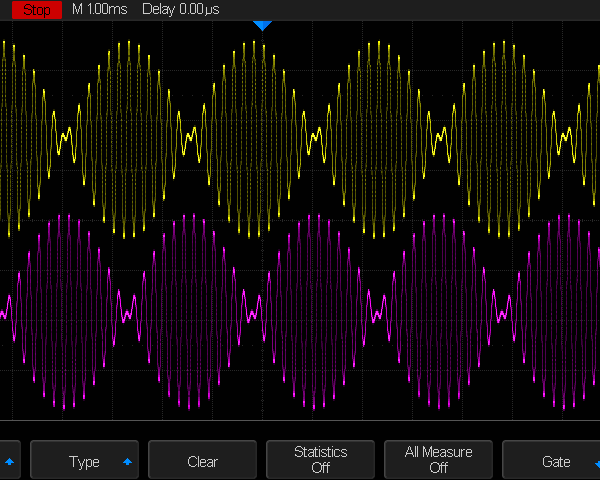Click the magenta waveform null below the trigger marker
Screen dimensions: 600x480
click(x=252, y=310)
